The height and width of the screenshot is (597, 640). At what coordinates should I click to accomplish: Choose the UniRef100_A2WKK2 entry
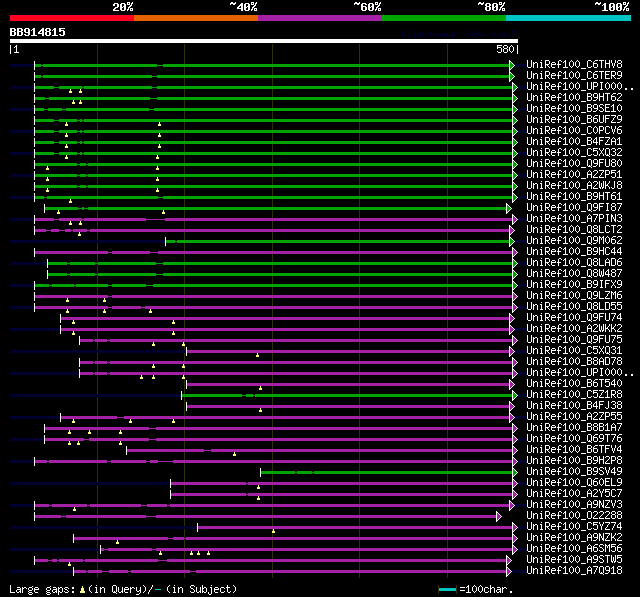point(574,329)
